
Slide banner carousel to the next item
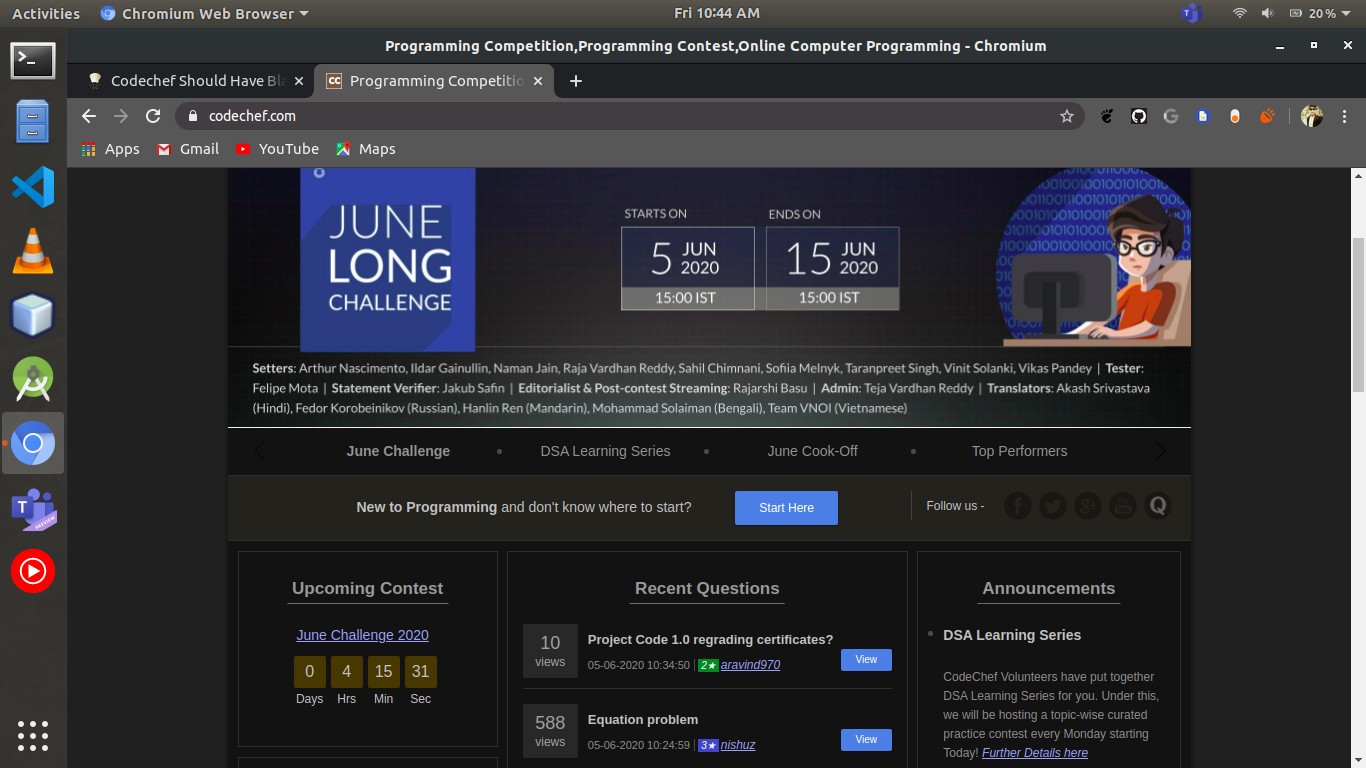click(1160, 451)
